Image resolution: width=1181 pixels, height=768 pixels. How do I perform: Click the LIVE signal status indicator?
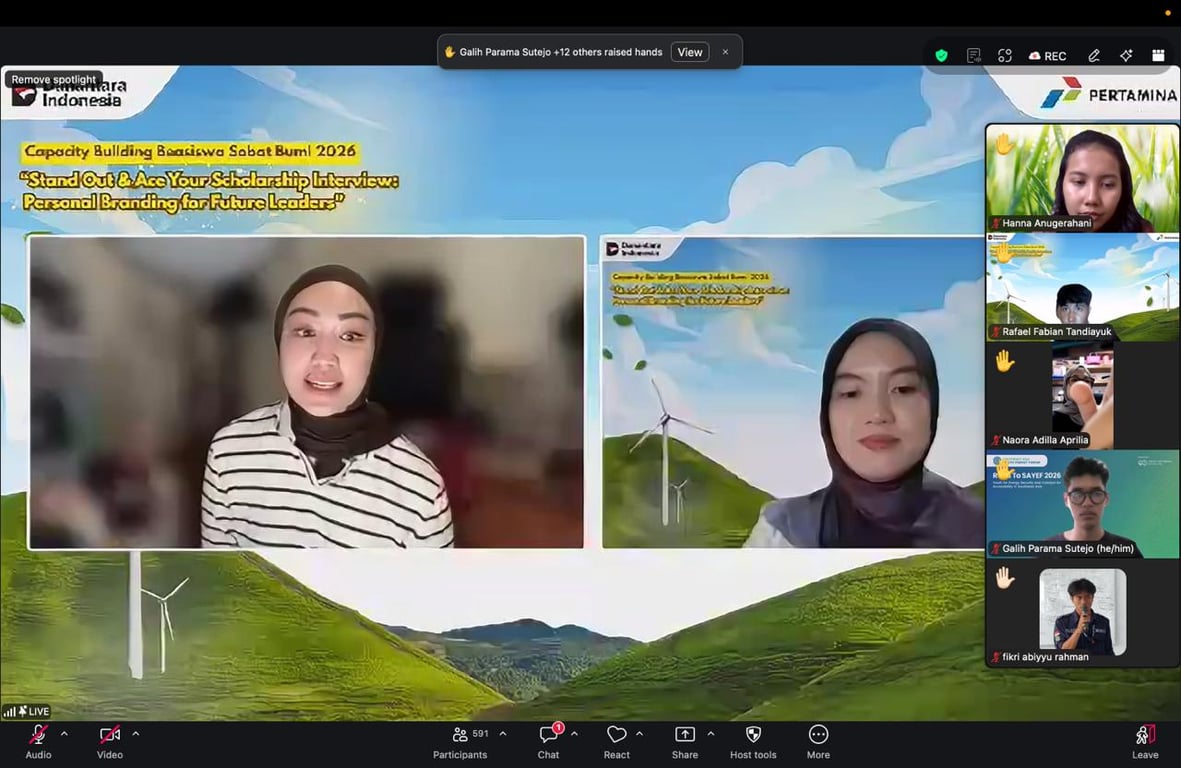click(26, 711)
